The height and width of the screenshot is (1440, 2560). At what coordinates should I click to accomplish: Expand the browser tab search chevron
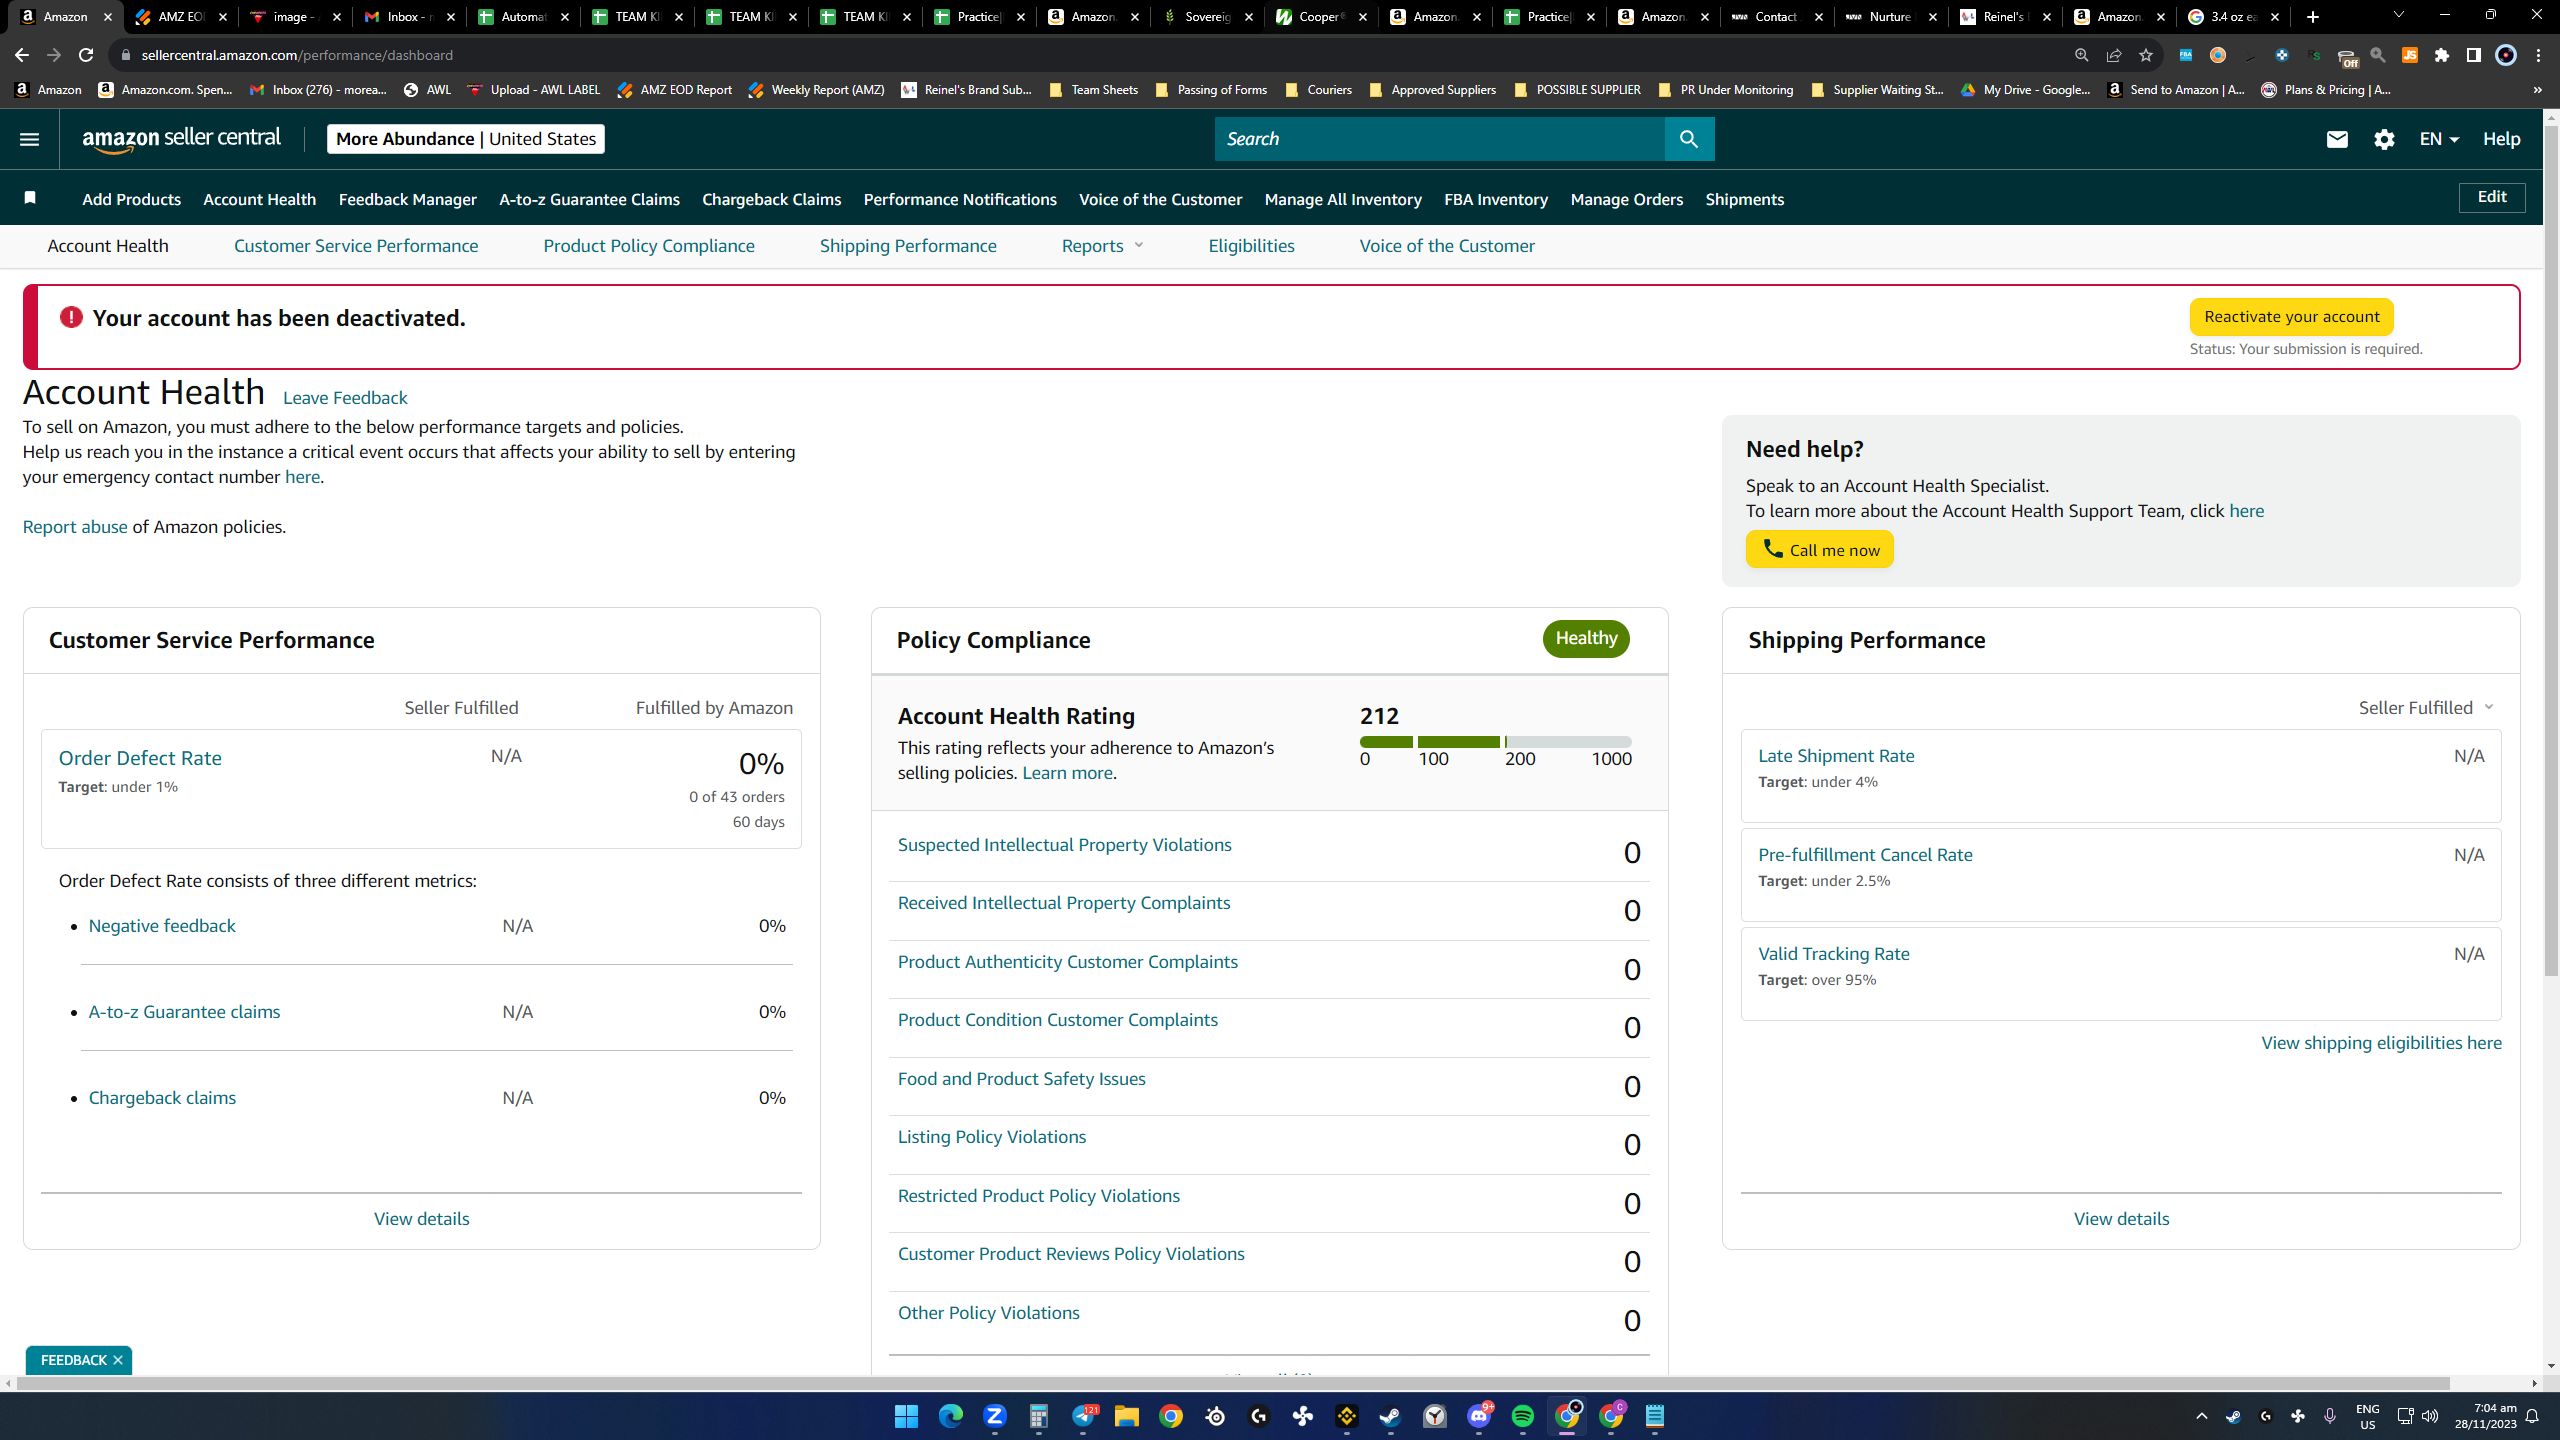(2398, 15)
